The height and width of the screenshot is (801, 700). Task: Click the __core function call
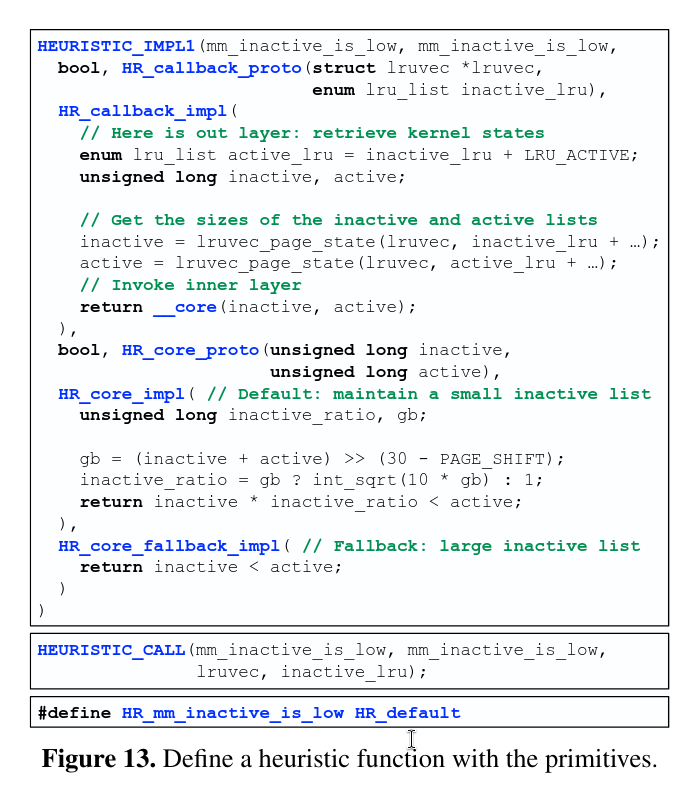(x=185, y=307)
